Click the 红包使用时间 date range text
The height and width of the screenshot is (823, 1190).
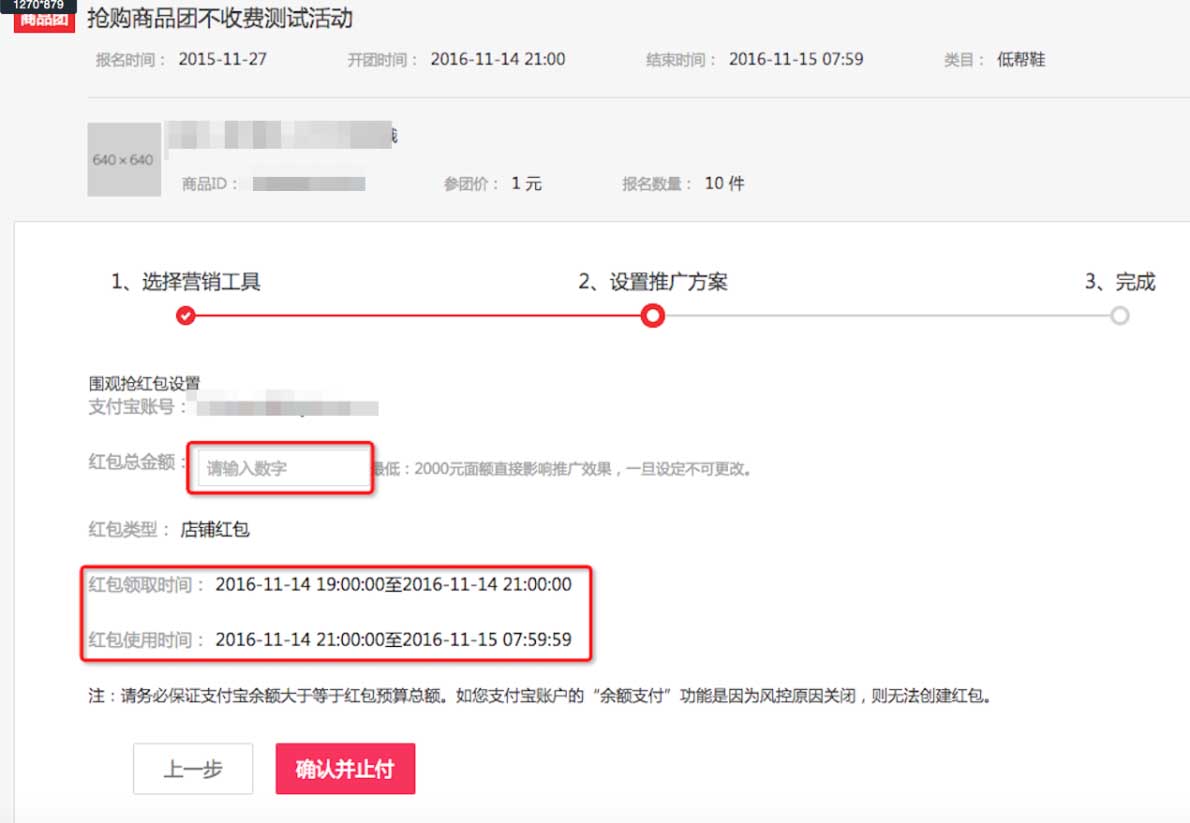pyautogui.click(x=393, y=639)
